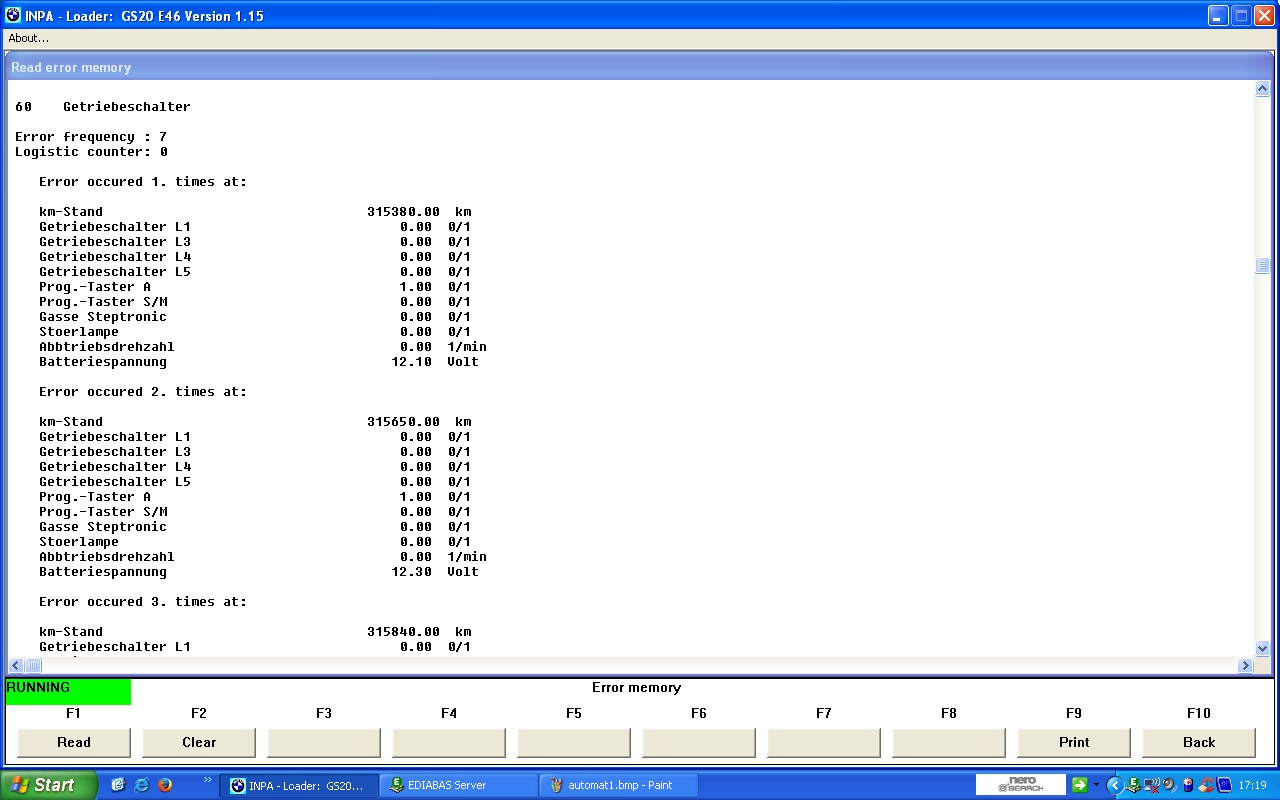Open the volume speaker tray icon

click(1169, 785)
